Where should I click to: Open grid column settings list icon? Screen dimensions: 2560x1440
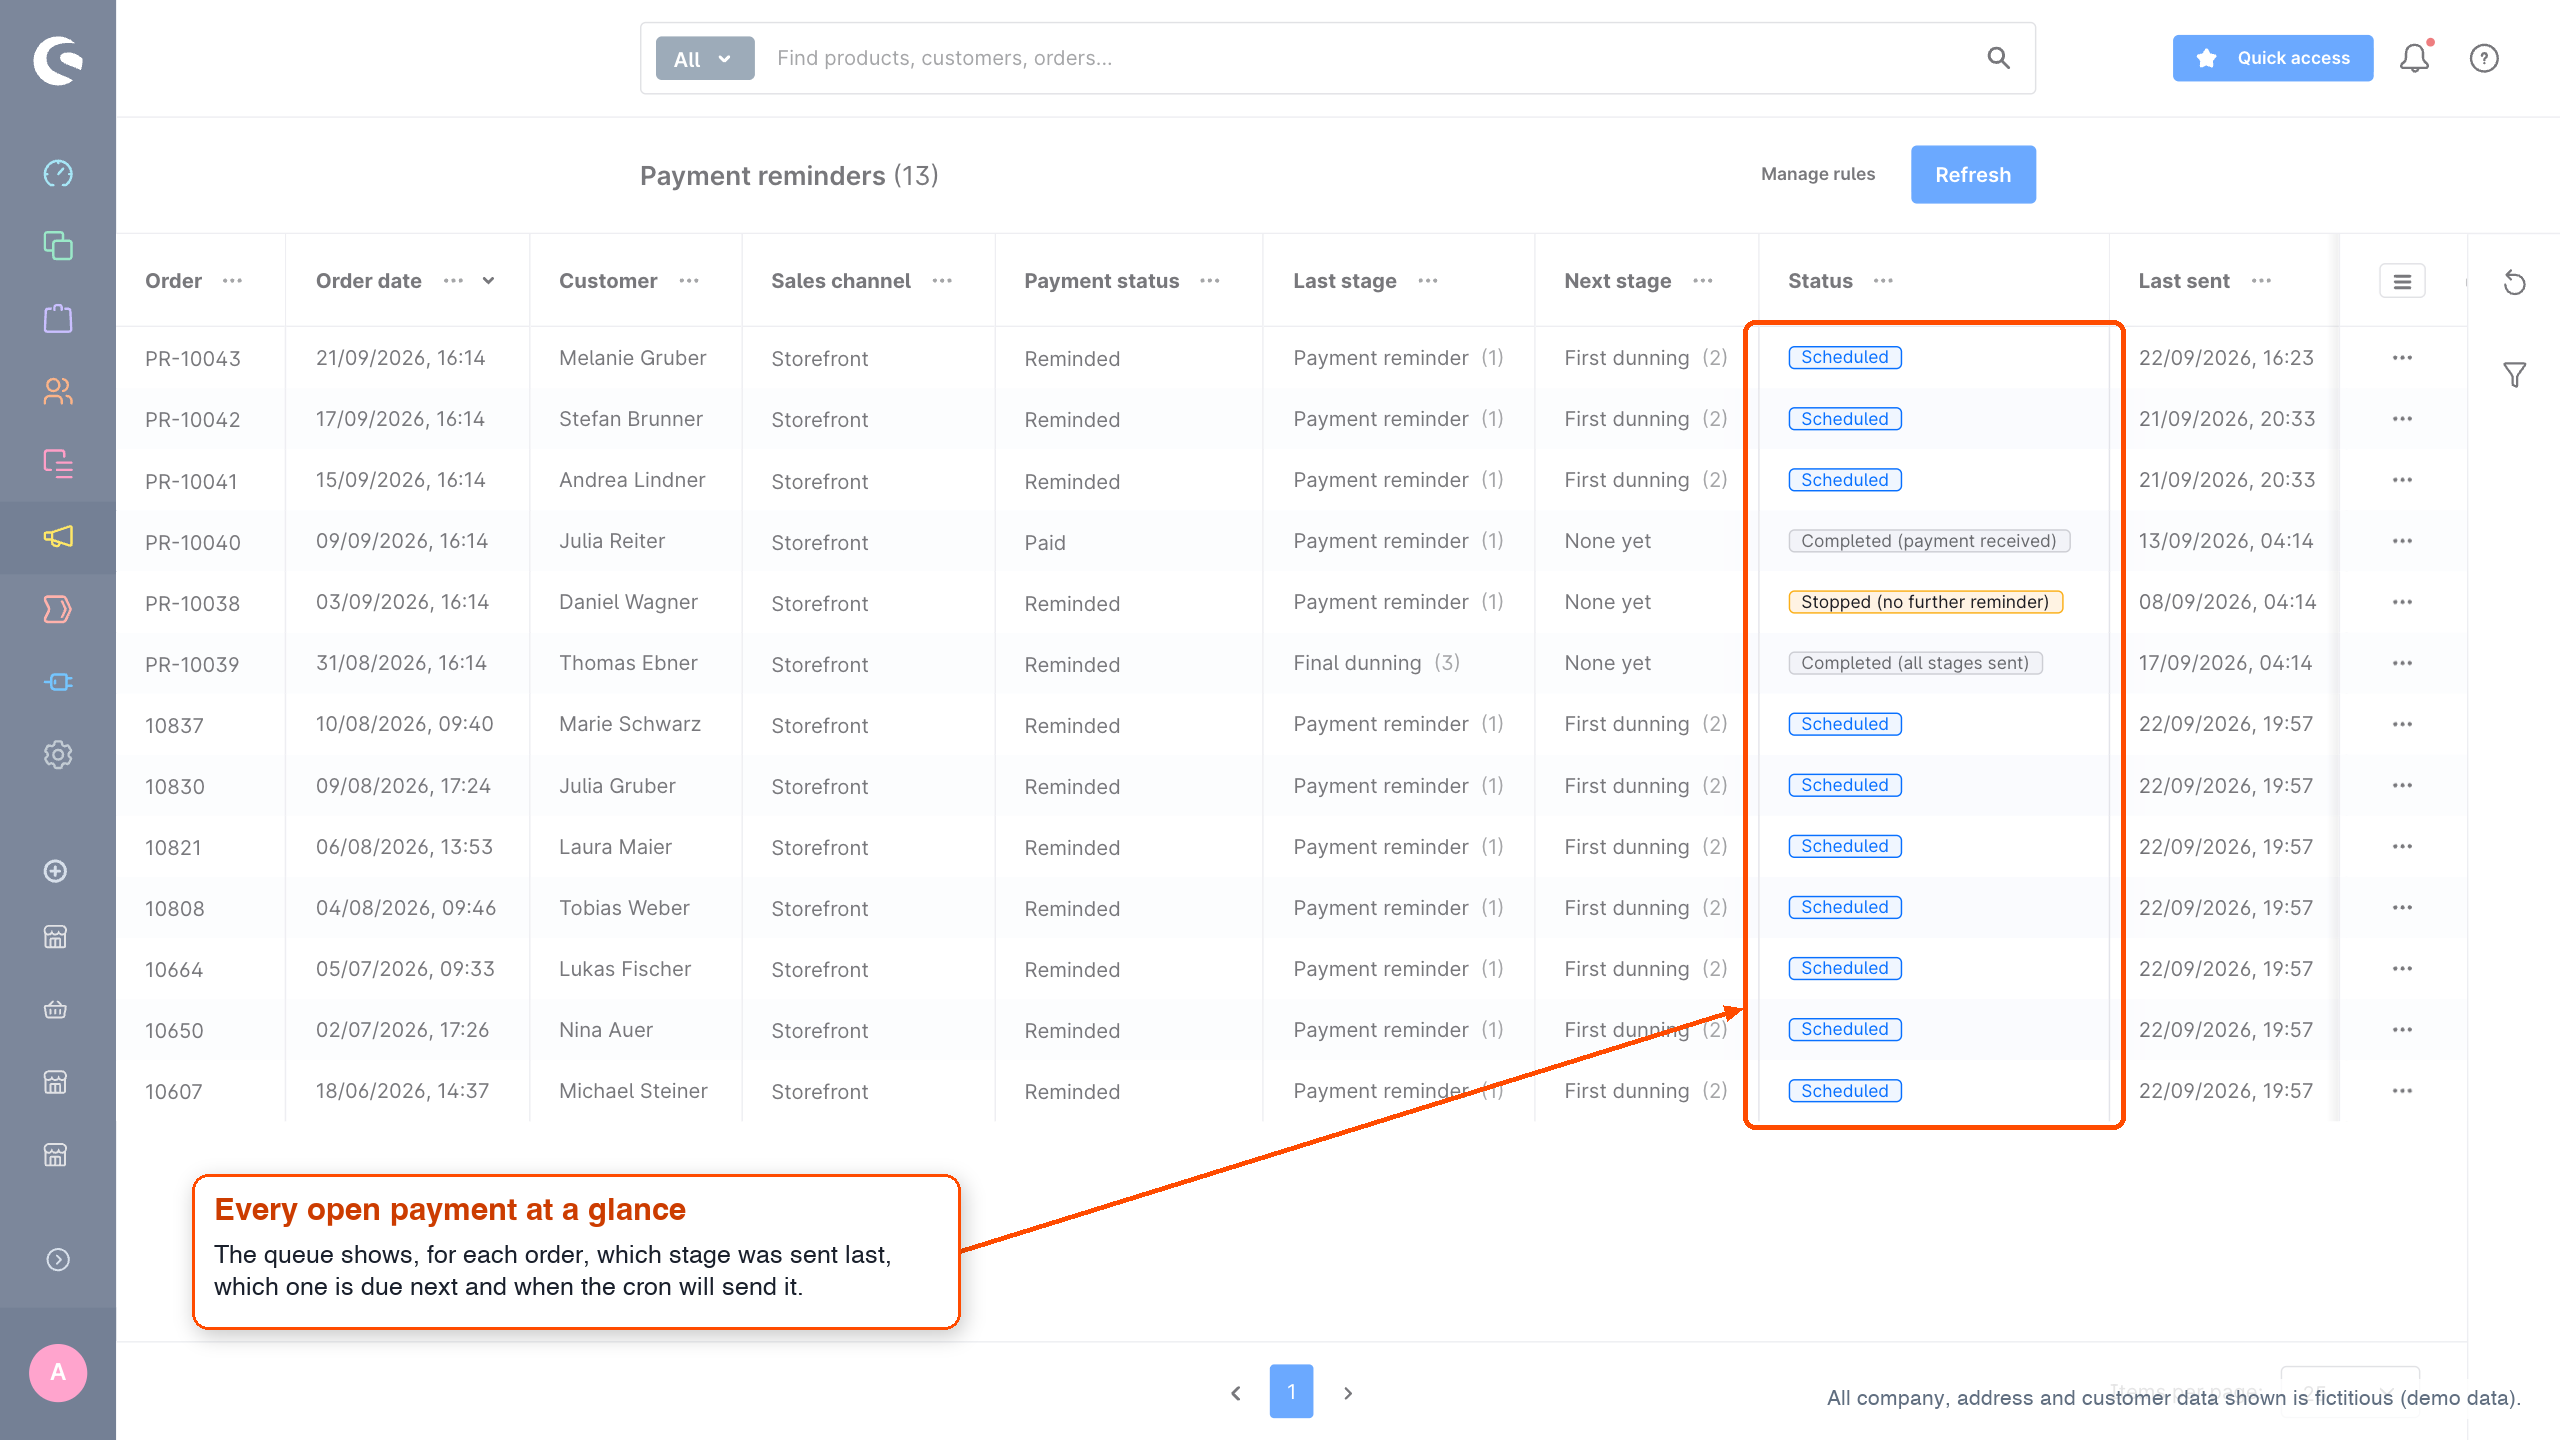tap(2402, 281)
